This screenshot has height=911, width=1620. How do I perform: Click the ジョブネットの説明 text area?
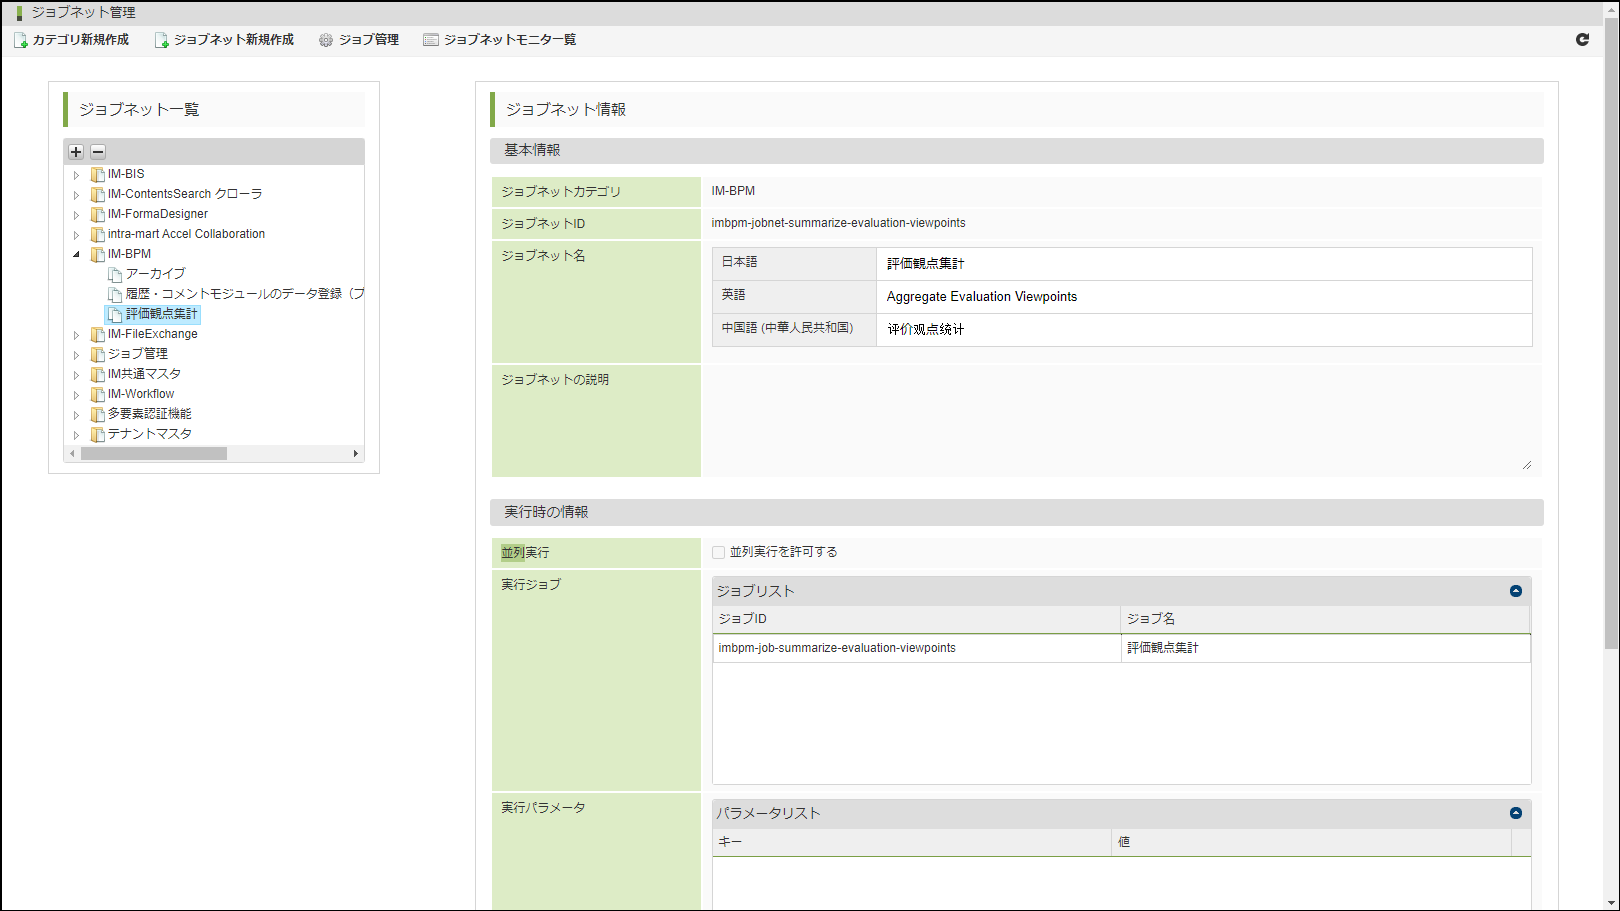click(x=1120, y=420)
